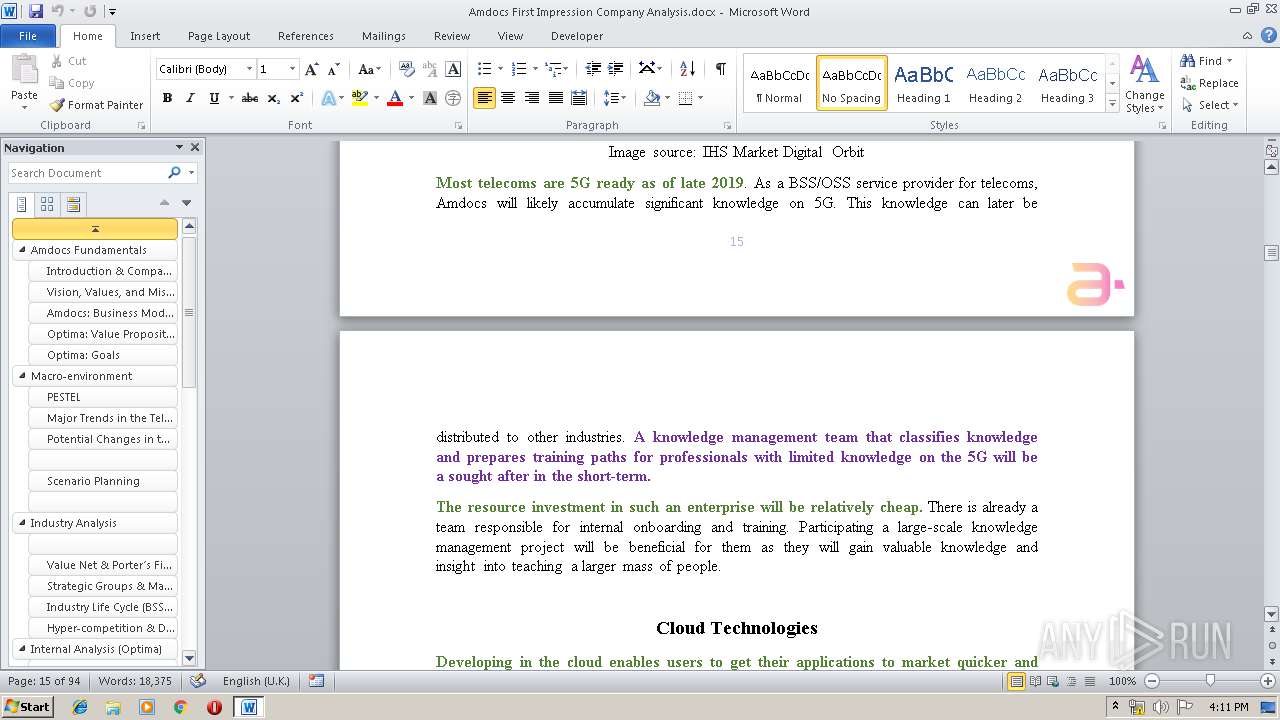Viewport: 1280px width, 720px height.
Task: Click the Search Document field
Action: tap(87, 173)
